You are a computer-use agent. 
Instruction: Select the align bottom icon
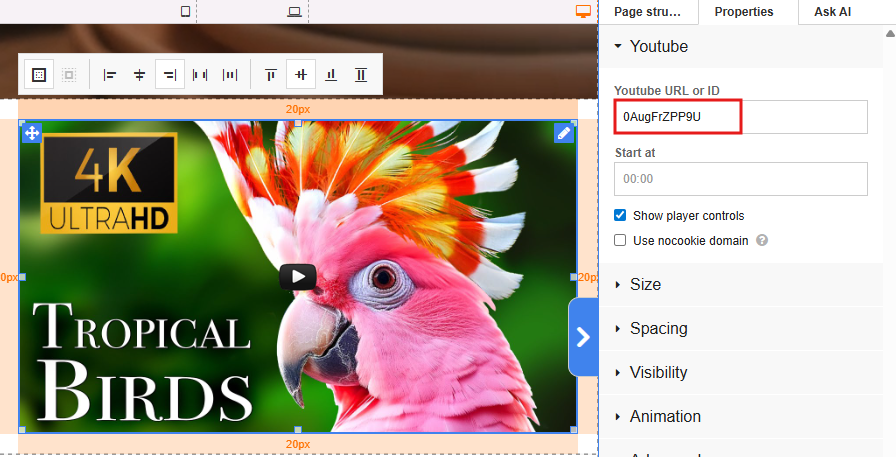(x=331, y=75)
